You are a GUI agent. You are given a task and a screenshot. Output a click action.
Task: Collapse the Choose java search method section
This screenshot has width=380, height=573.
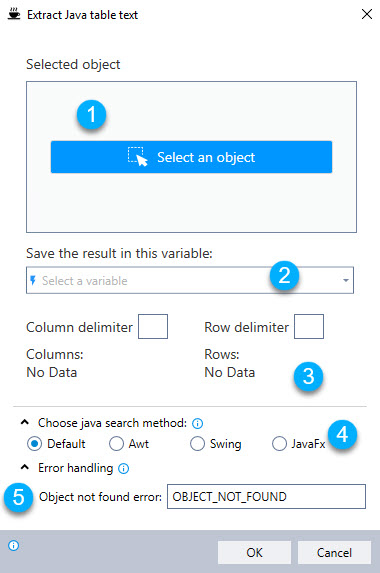(x=25, y=422)
